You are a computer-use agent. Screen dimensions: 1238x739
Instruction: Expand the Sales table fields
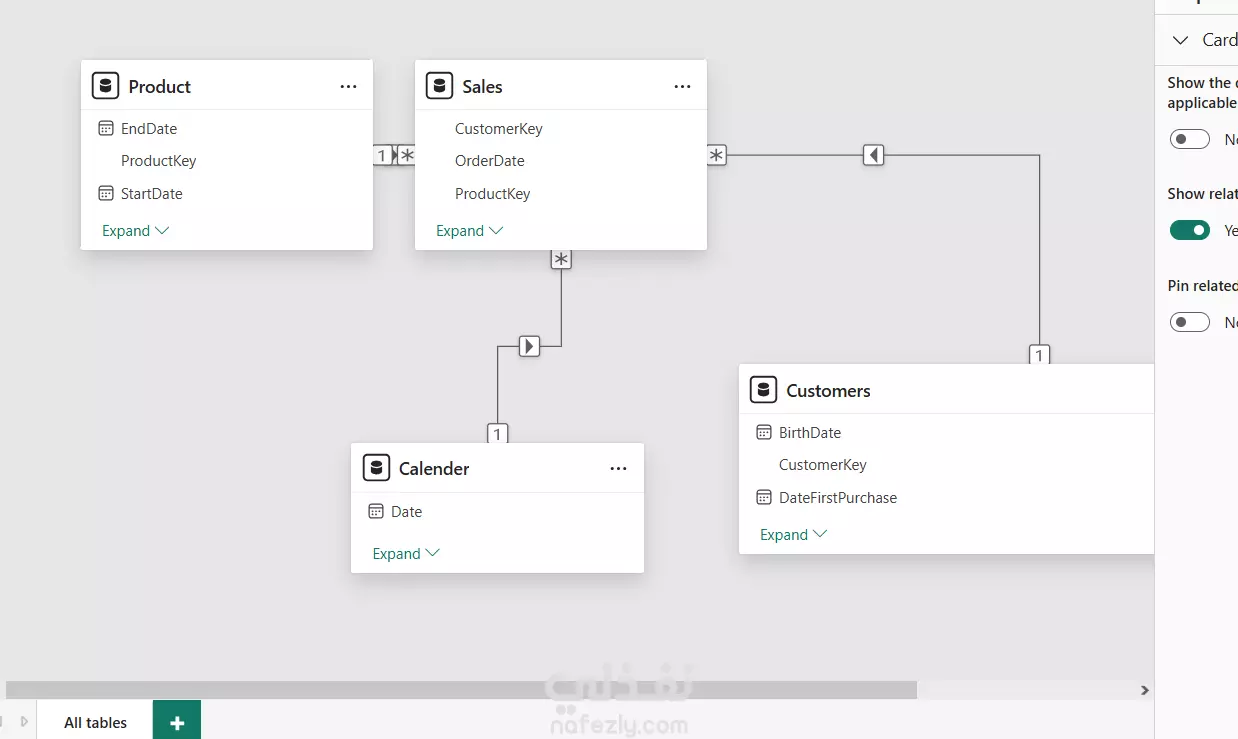pyautogui.click(x=469, y=231)
